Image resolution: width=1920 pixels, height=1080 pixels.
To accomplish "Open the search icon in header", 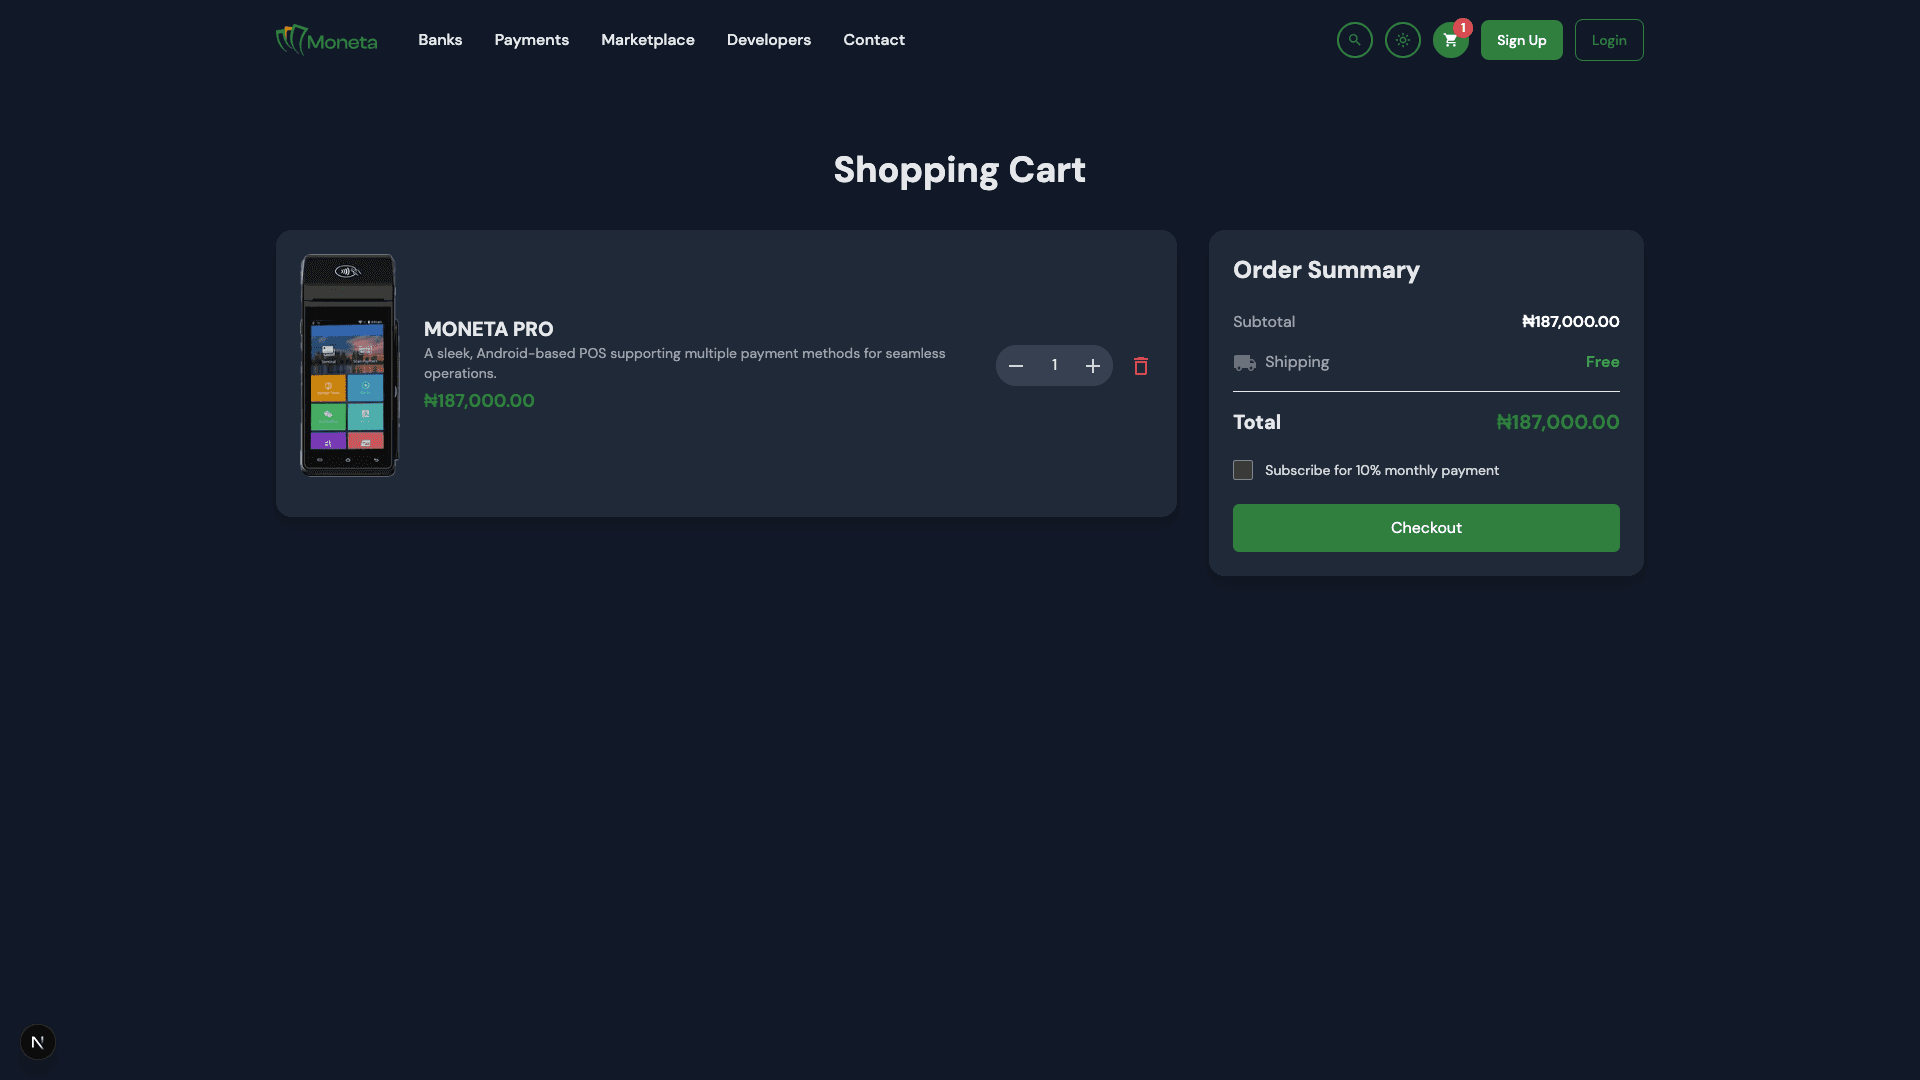I will tap(1354, 40).
